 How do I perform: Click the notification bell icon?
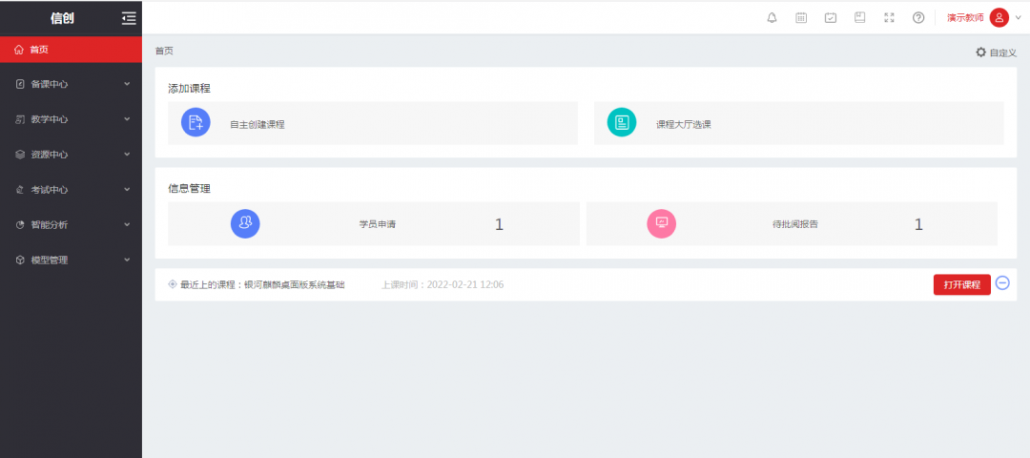pos(771,18)
